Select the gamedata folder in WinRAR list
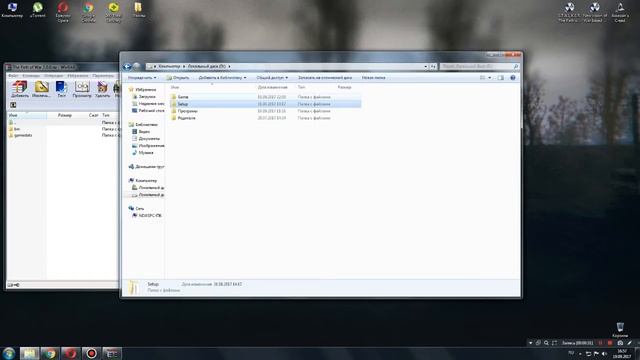This screenshot has height=360, width=640. click(20, 135)
